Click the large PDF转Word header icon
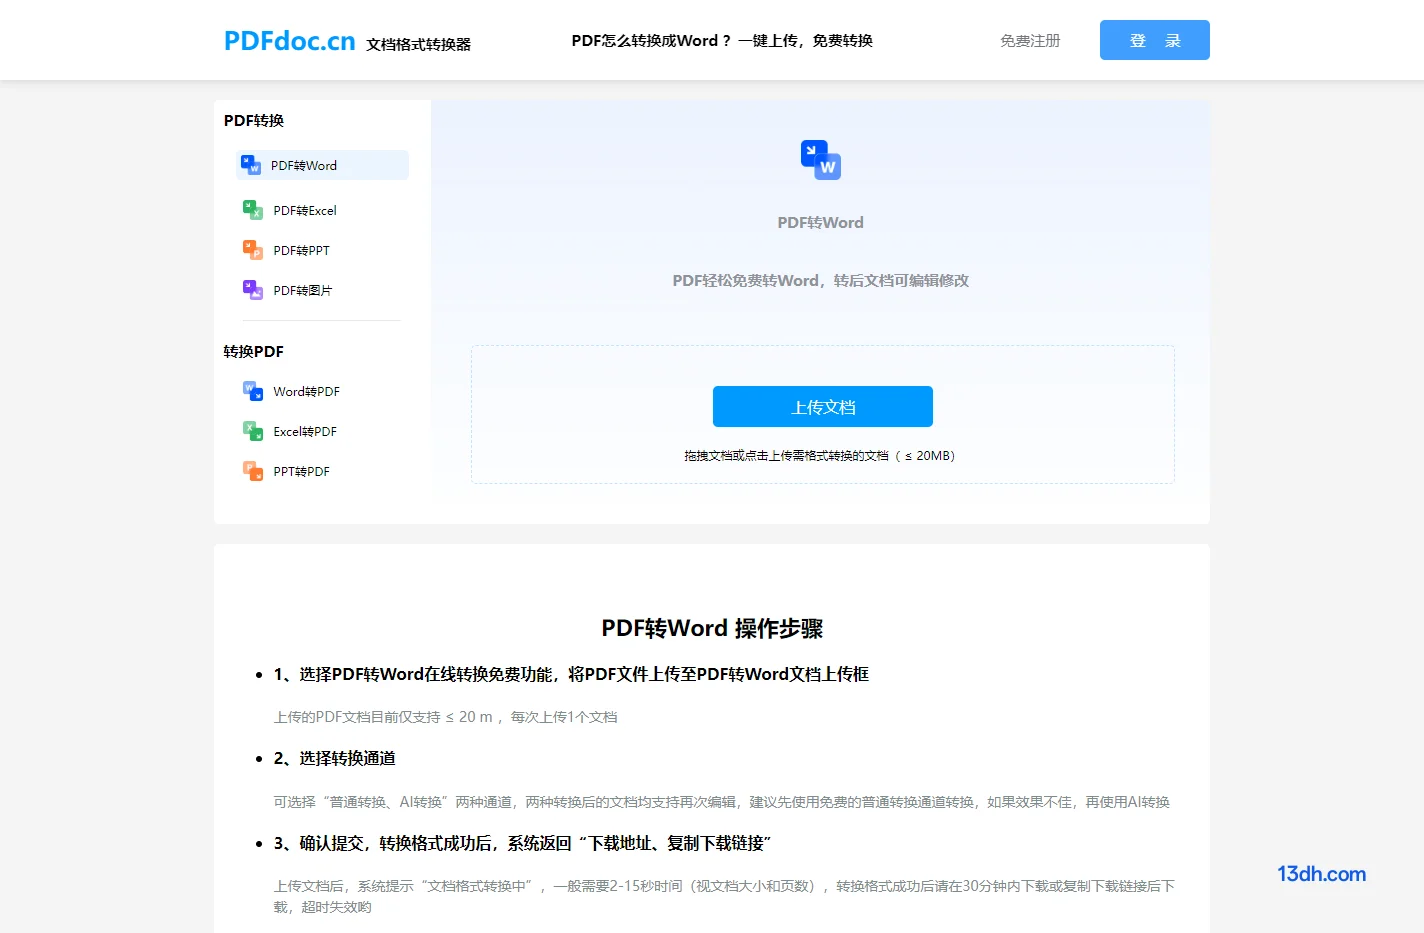 (821, 160)
